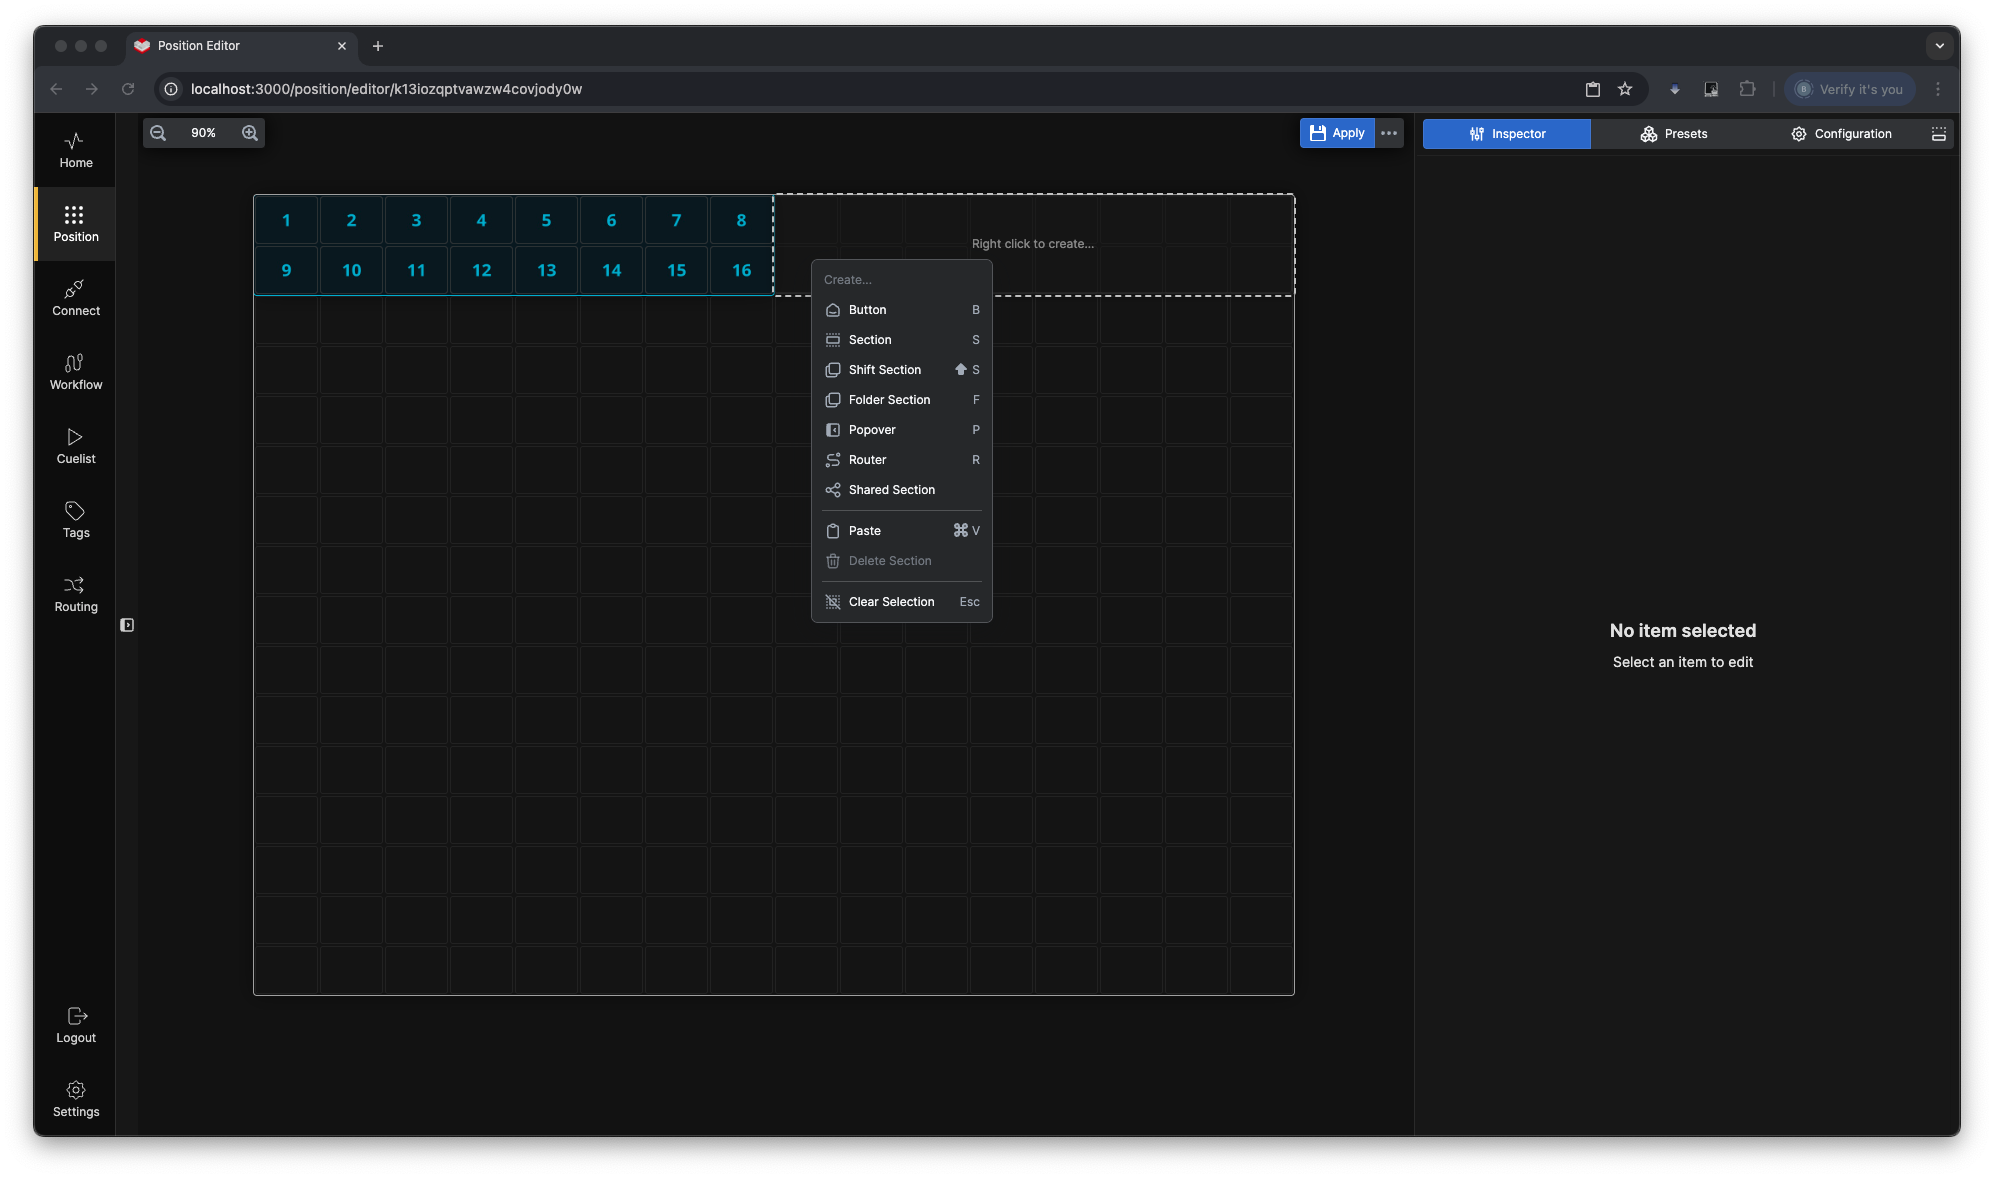1994x1178 pixels.
Task: Open the browser extensions puzzle icon
Action: [x=1747, y=89]
